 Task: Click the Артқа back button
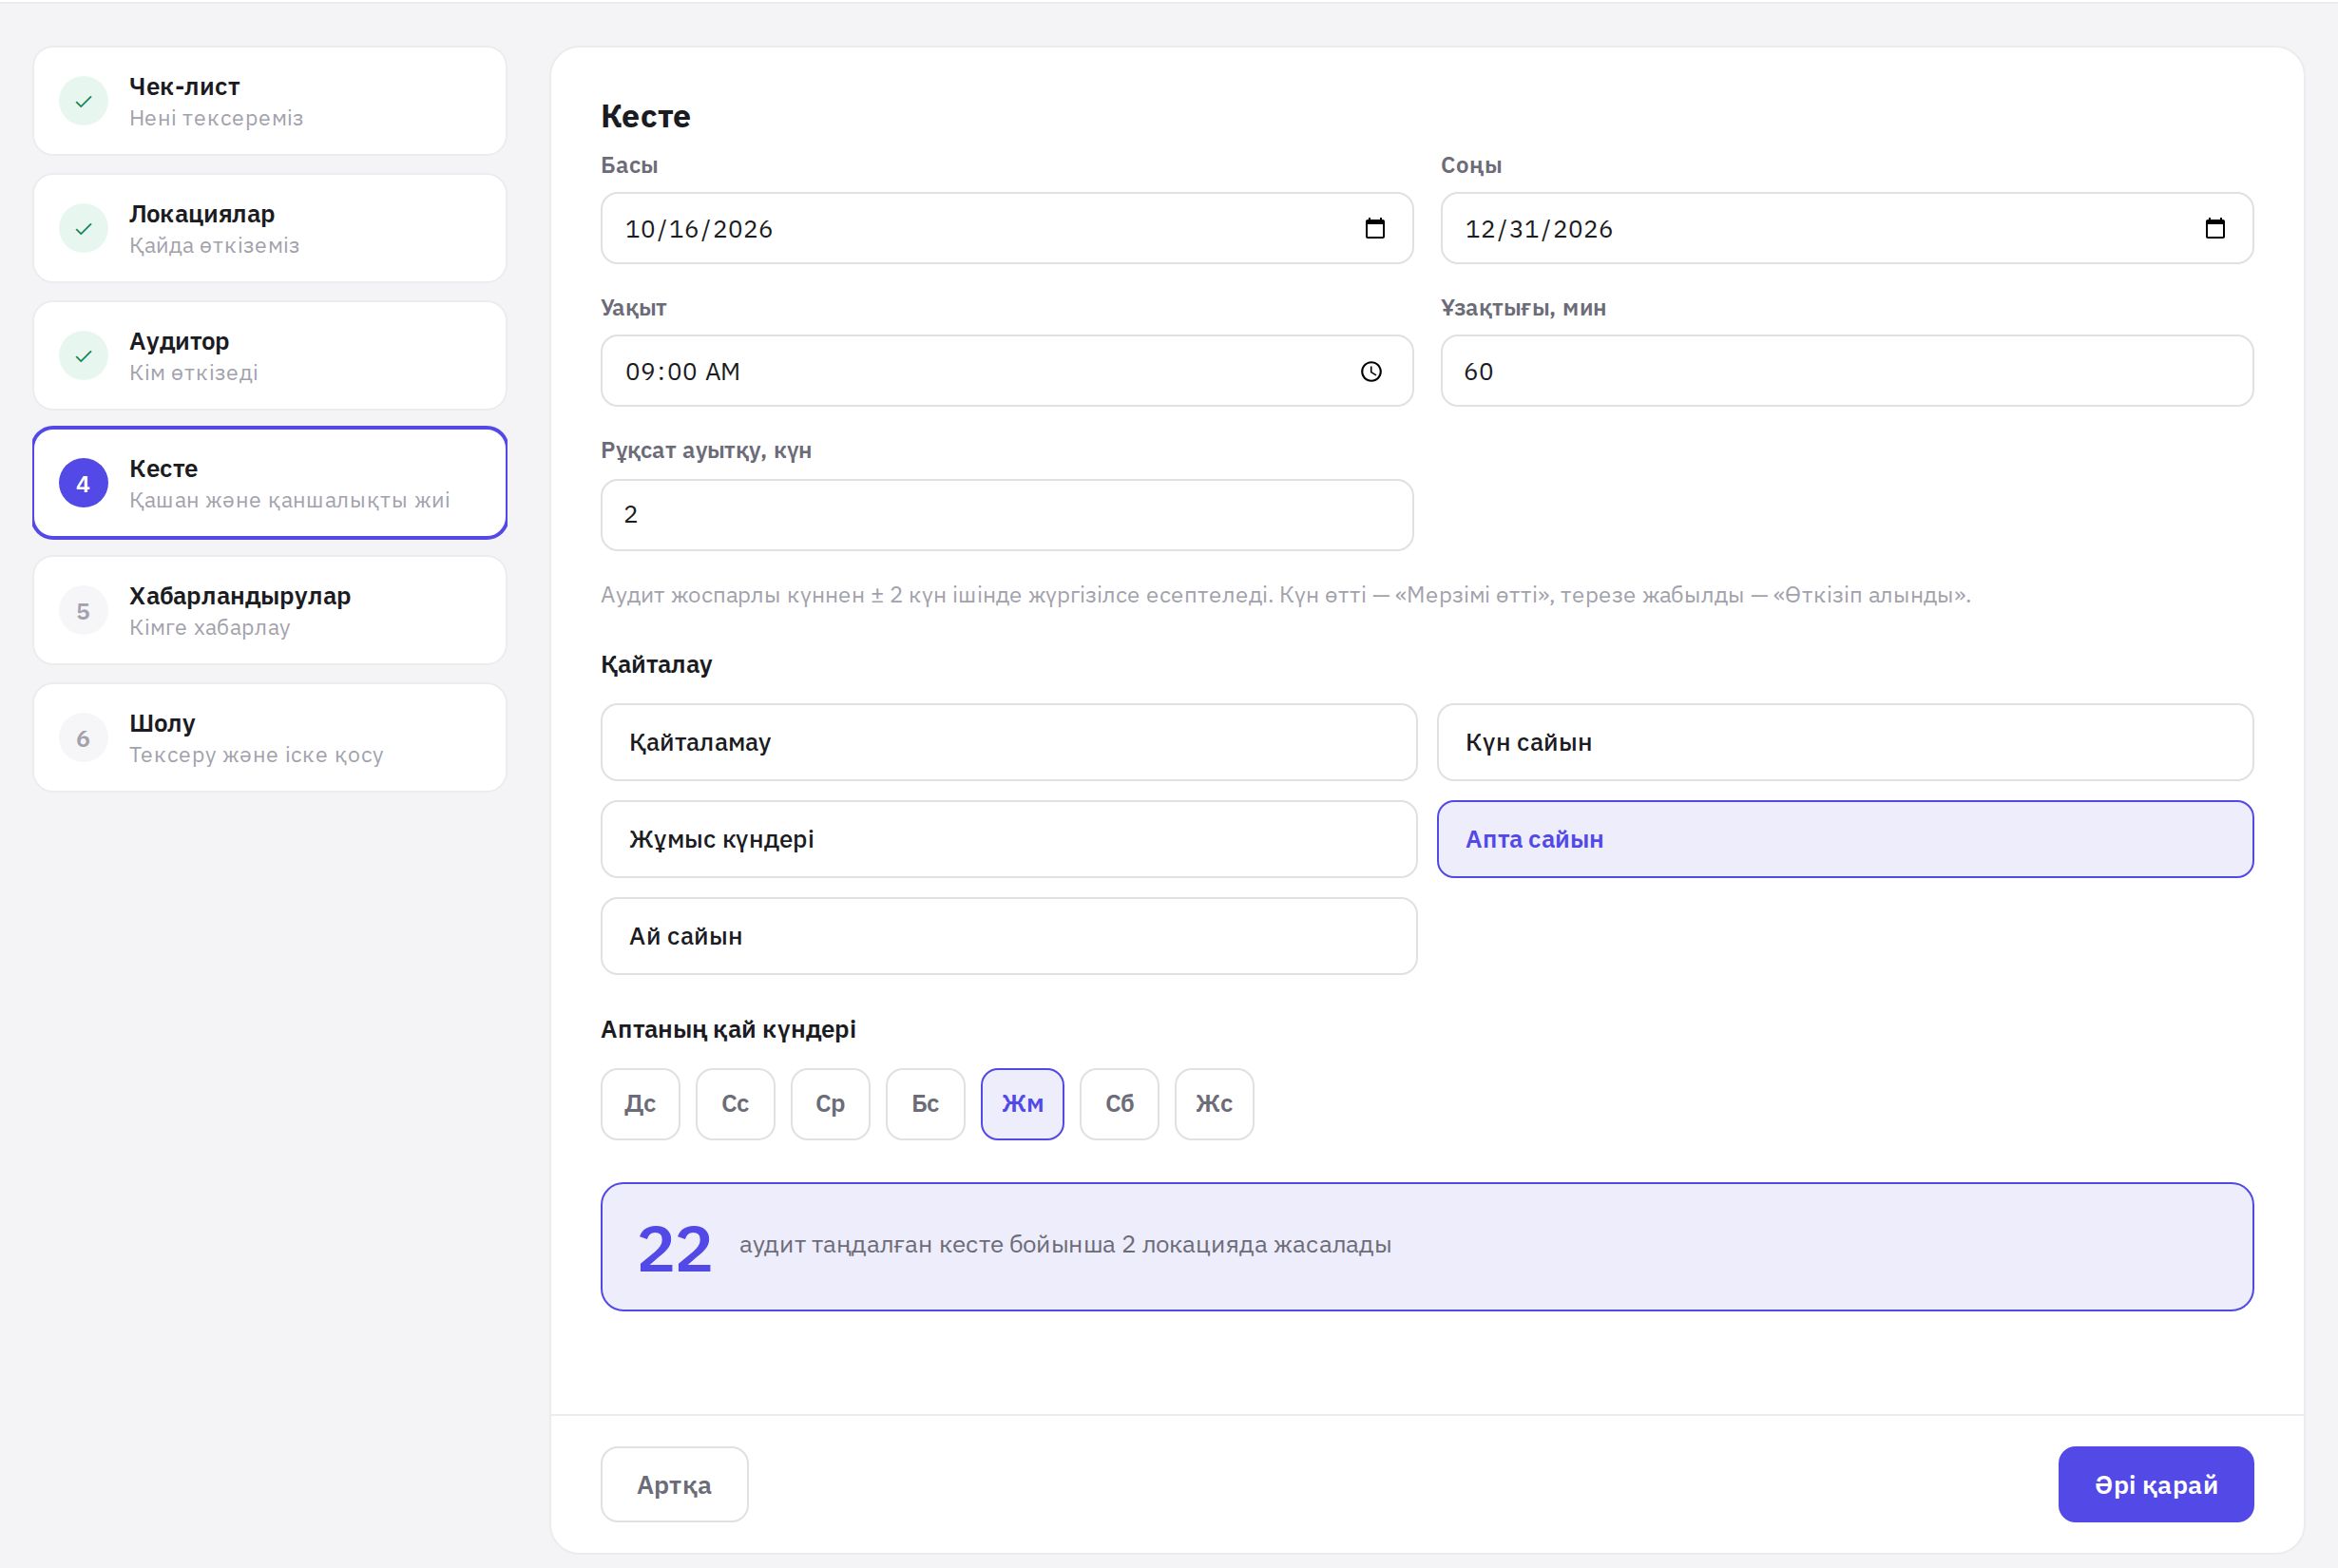point(674,1484)
